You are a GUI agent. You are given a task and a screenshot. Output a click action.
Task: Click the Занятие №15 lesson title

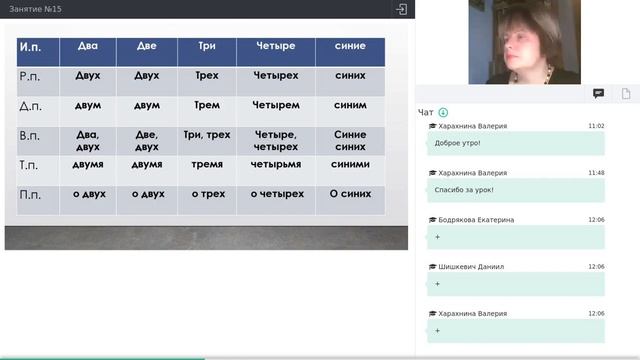click(35, 9)
